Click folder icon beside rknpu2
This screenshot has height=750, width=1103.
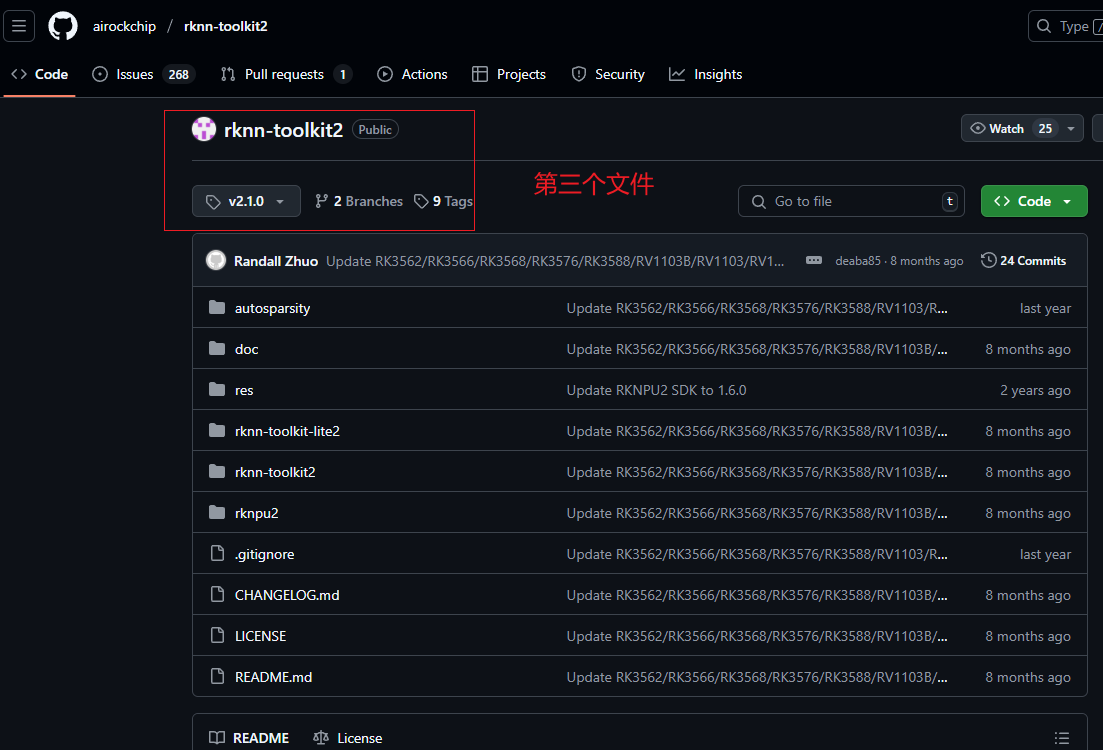(x=217, y=512)
